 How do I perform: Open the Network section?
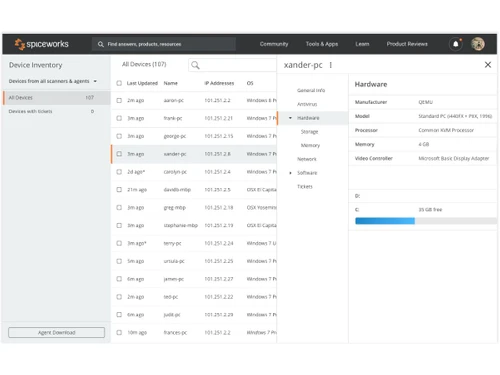pos(307,159)
